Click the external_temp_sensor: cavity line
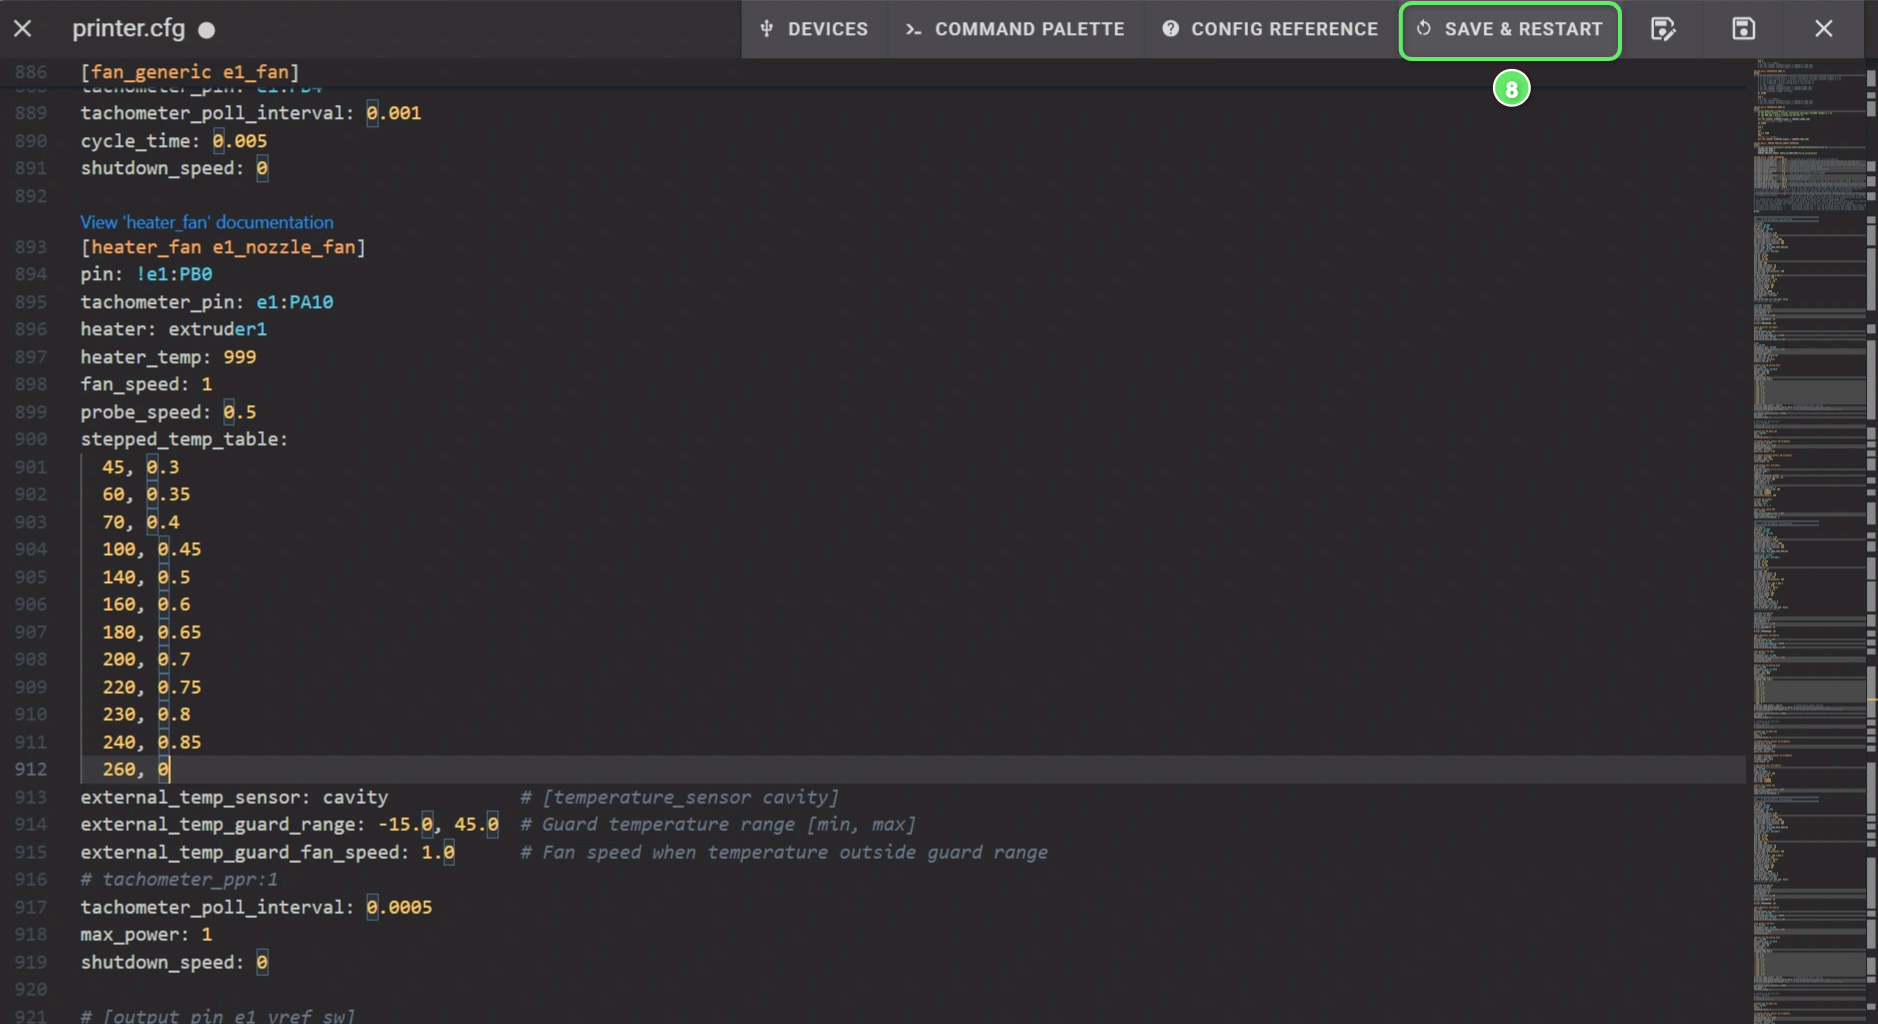This screenshot has width=1878, height=1024. coord(234,797)
